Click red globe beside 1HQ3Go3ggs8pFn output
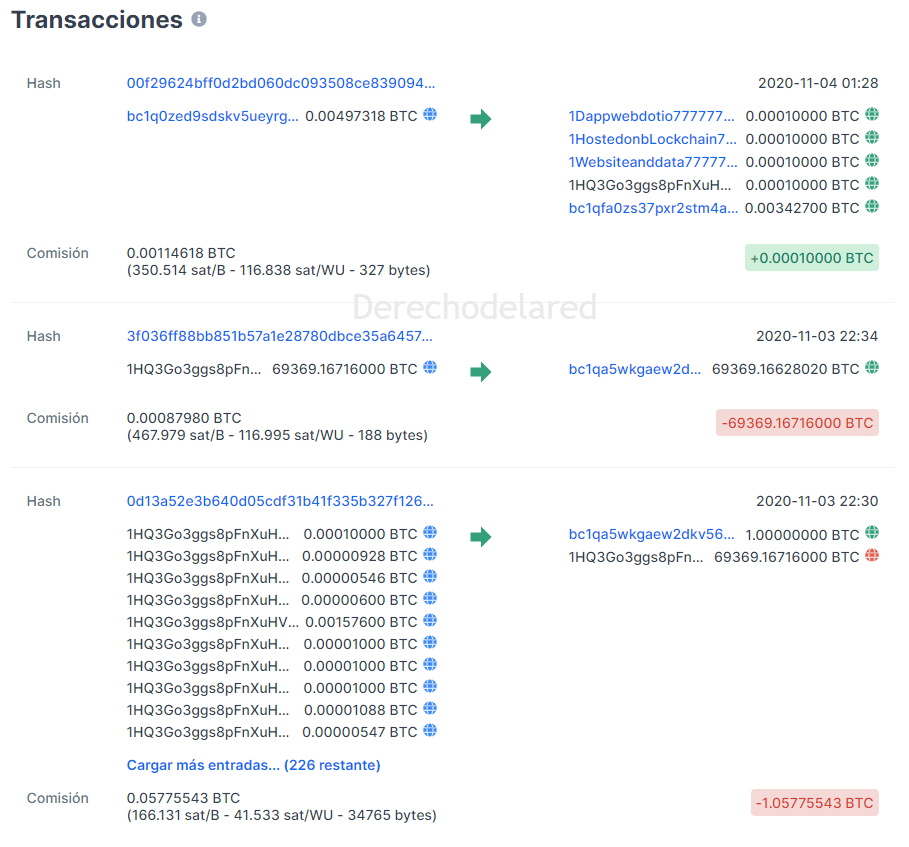The image size is (909, 847). coord(872,556)
